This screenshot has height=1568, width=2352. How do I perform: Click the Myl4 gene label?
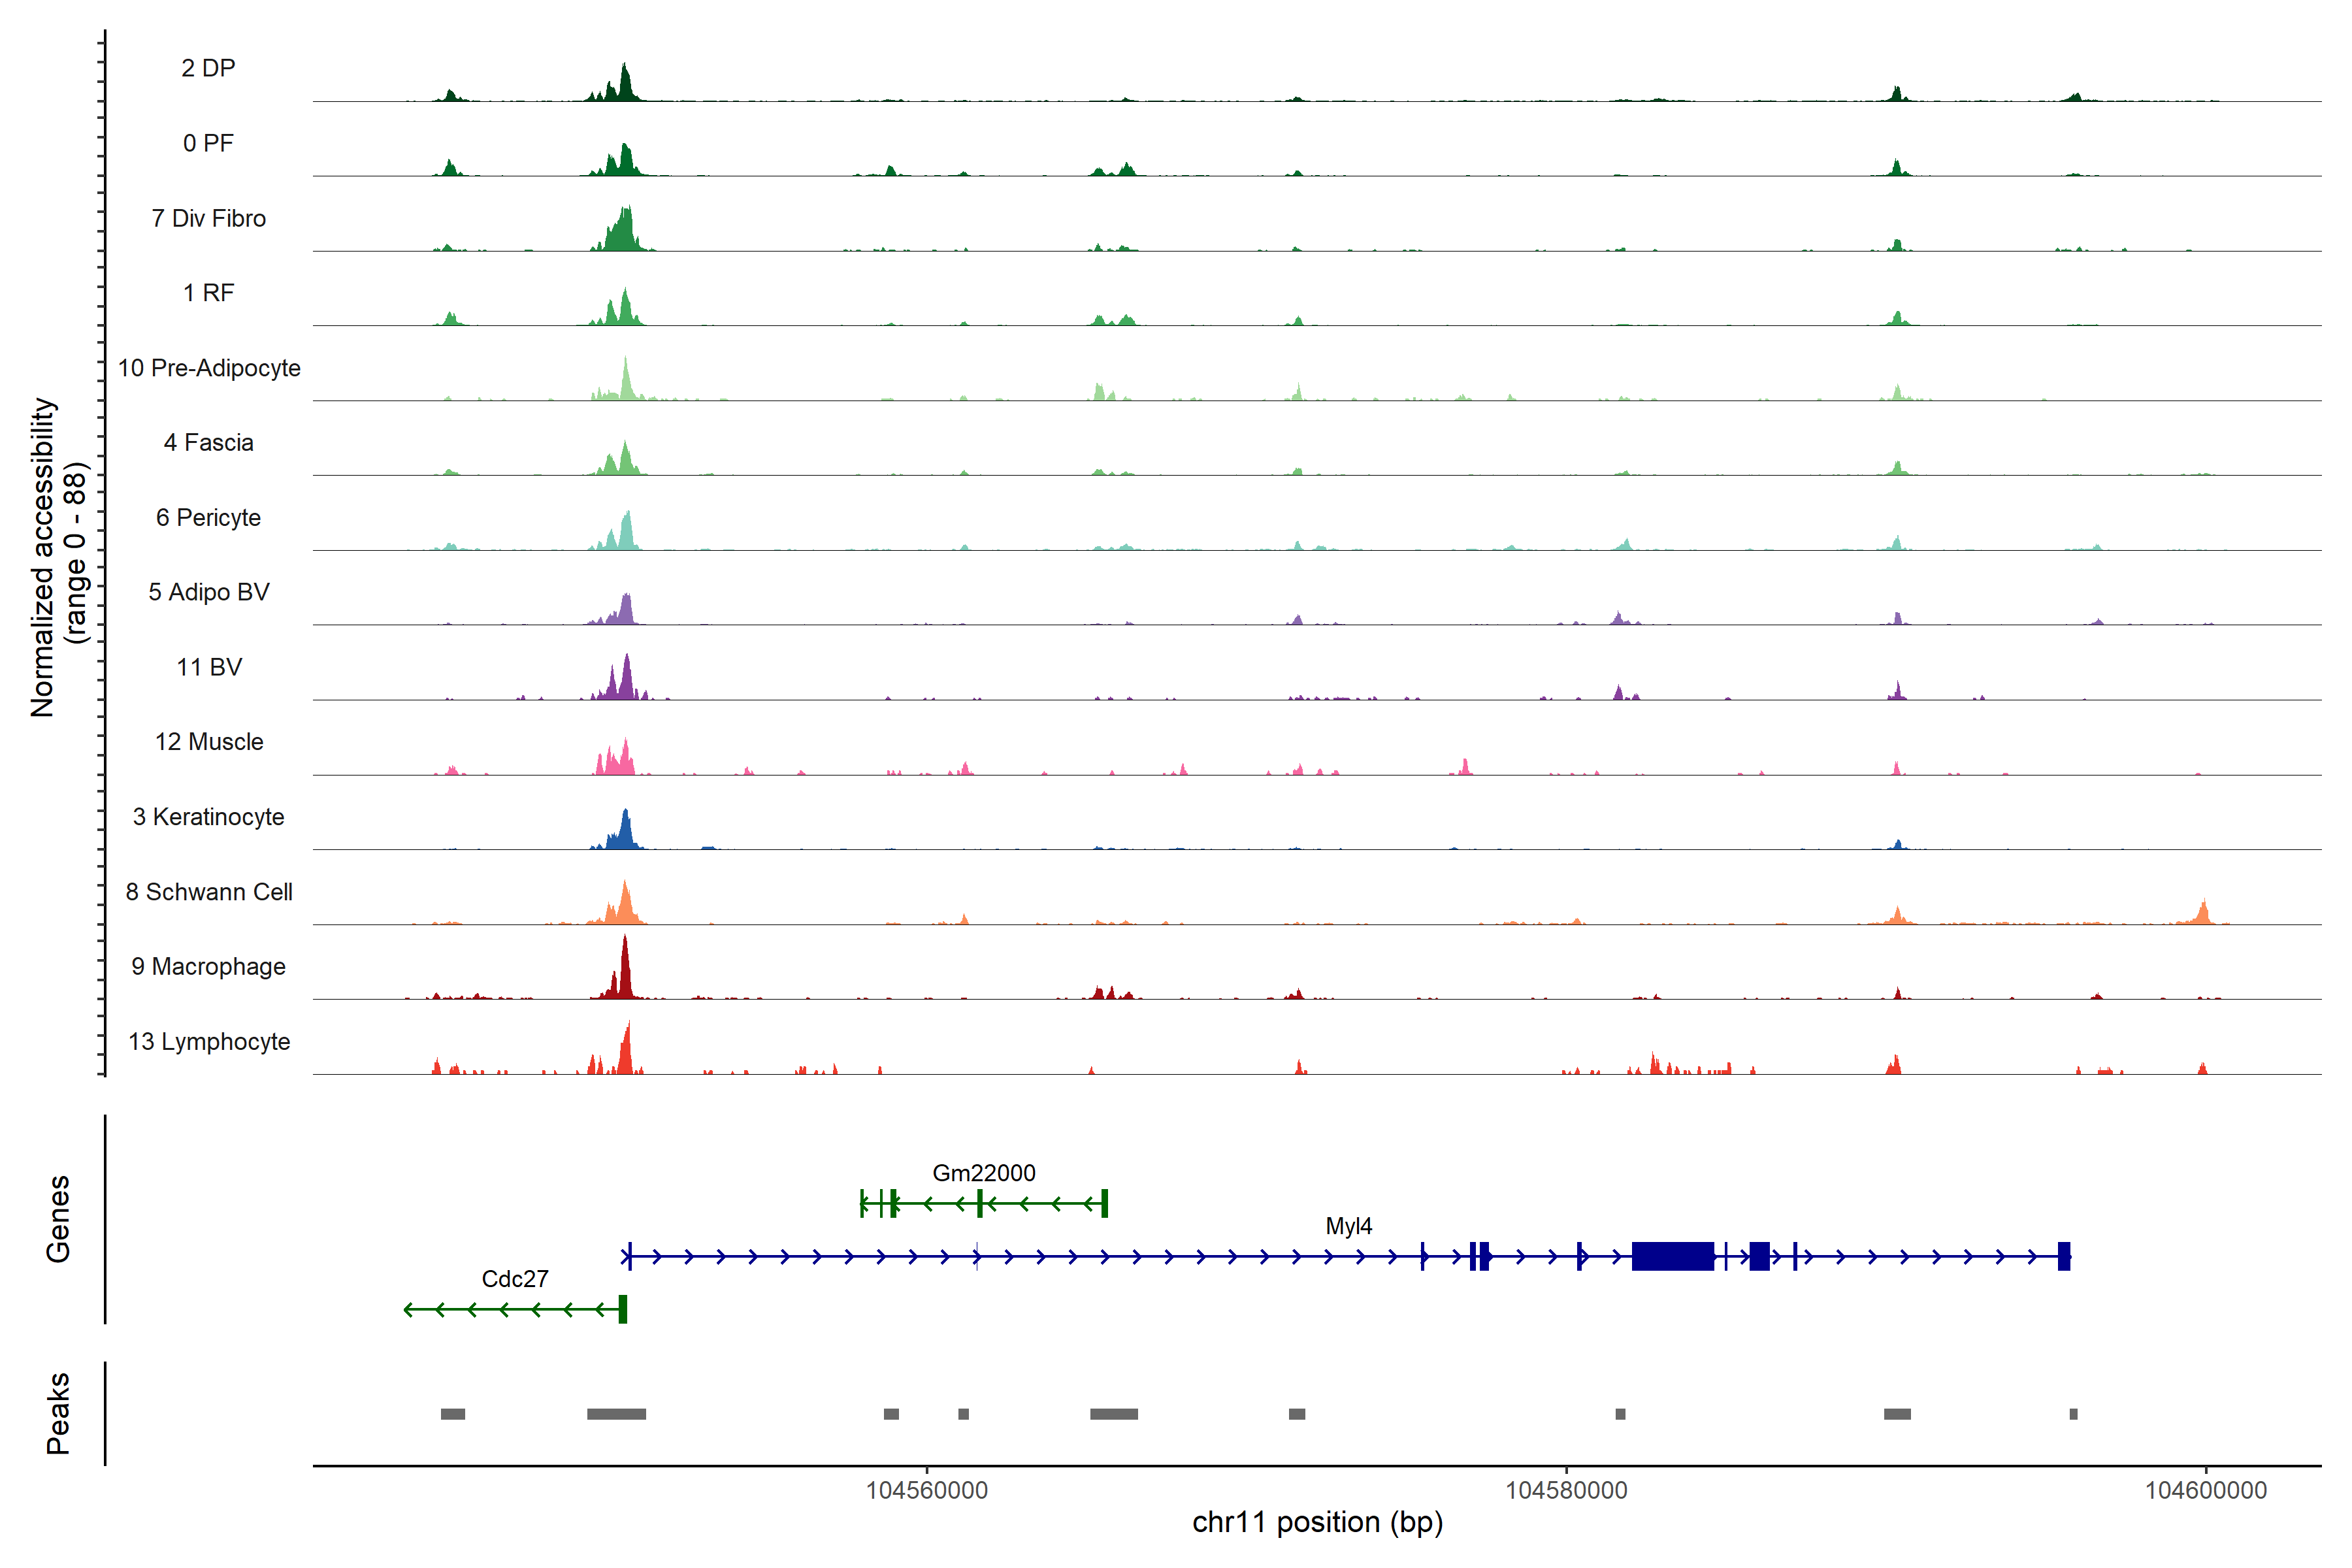[1348, 1226]
